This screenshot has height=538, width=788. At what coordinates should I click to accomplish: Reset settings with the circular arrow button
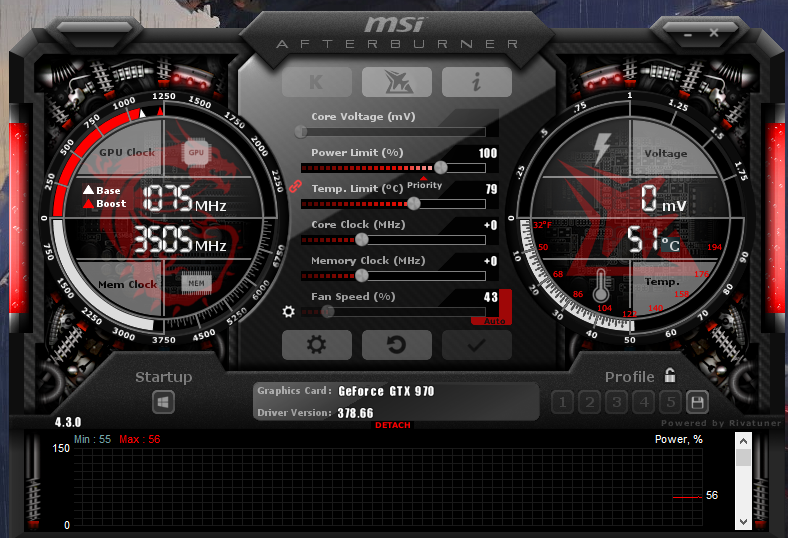pos(397,345)
